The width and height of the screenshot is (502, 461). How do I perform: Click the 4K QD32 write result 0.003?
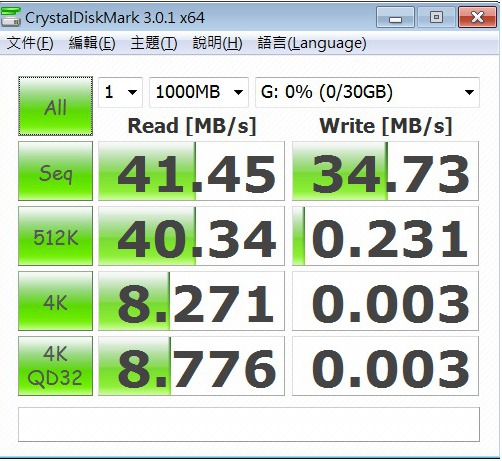385,366
